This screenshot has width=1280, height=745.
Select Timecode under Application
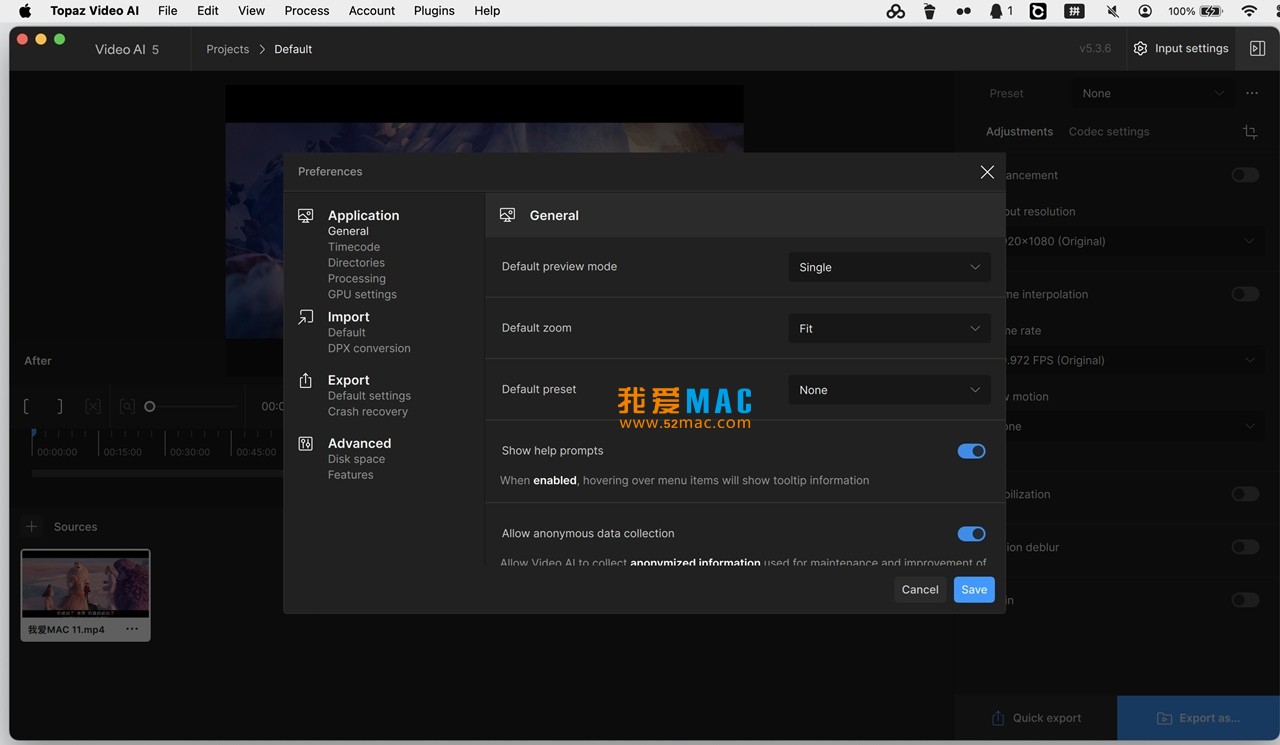click(x=354, y=247)
